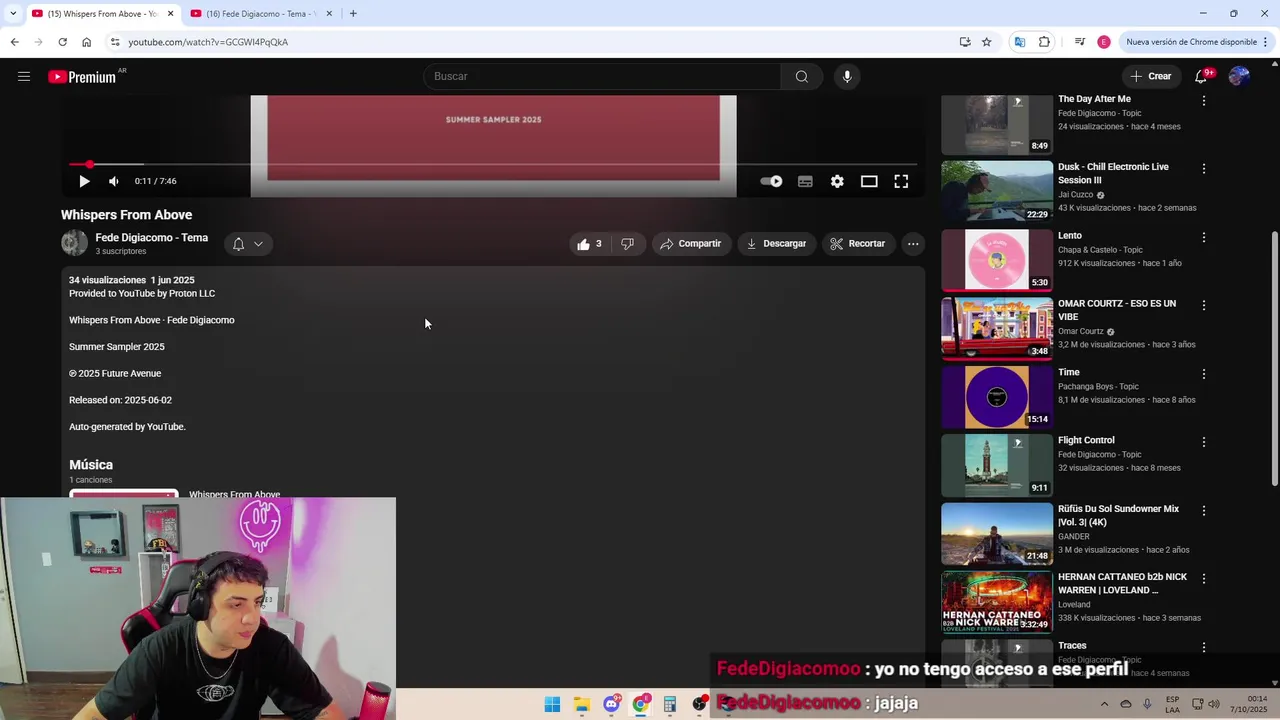This screenshot has width=1280, height=720.
Task: Open options for The Day After Me
Action: pyautogui.click(x=1204, y=101)
